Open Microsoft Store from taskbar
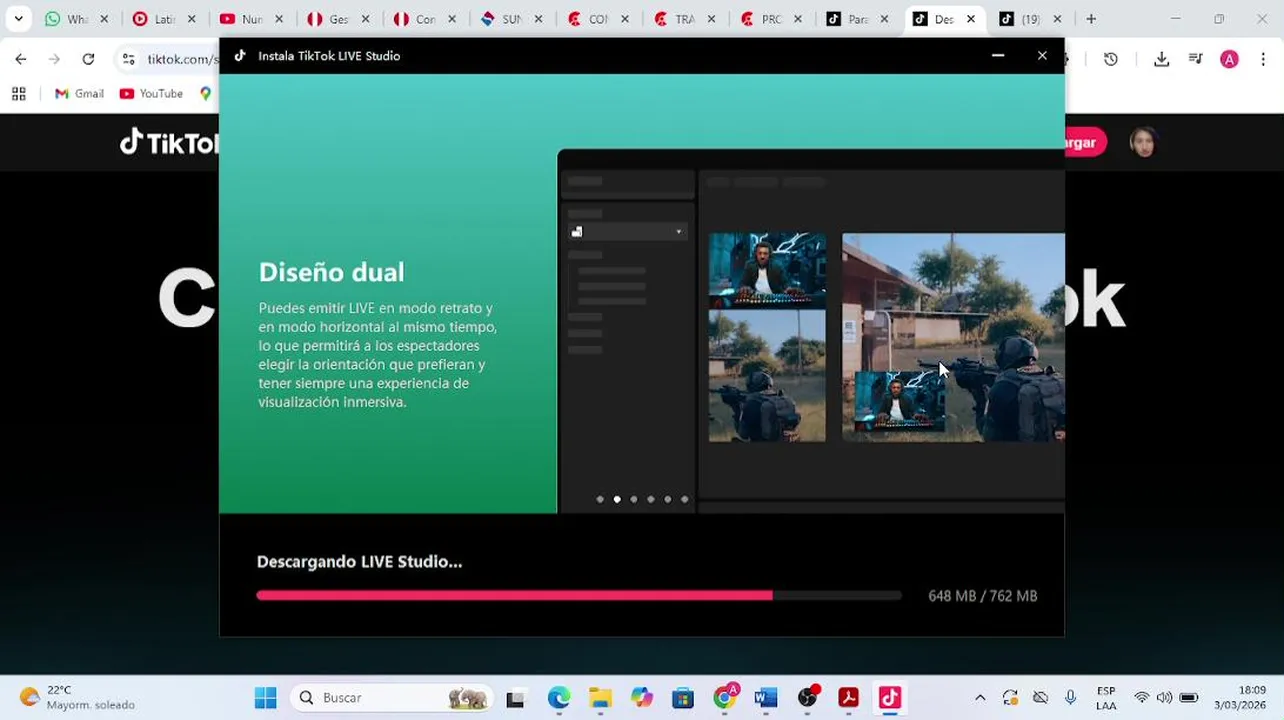The image size is (1284, 720). (x=682, y=698)
